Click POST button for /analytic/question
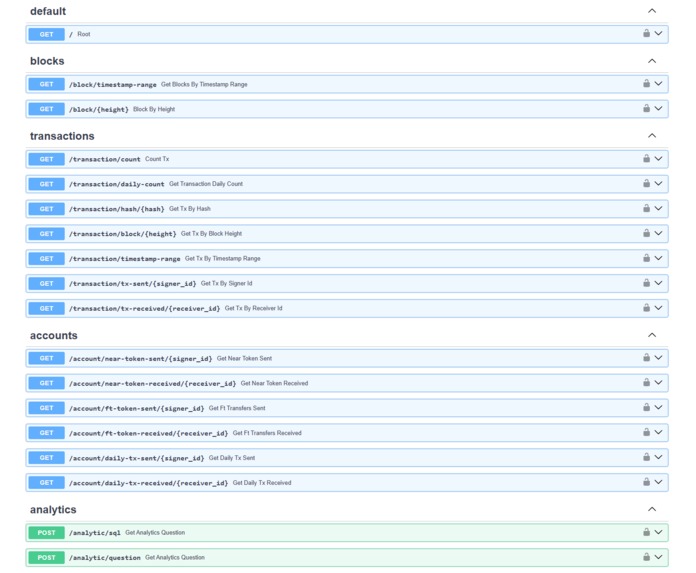Viewport: 696px width, 573px height. [x=47, y=557]
